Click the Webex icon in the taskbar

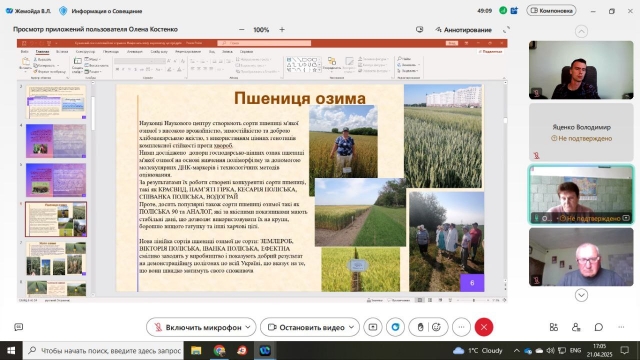[265, 351]
